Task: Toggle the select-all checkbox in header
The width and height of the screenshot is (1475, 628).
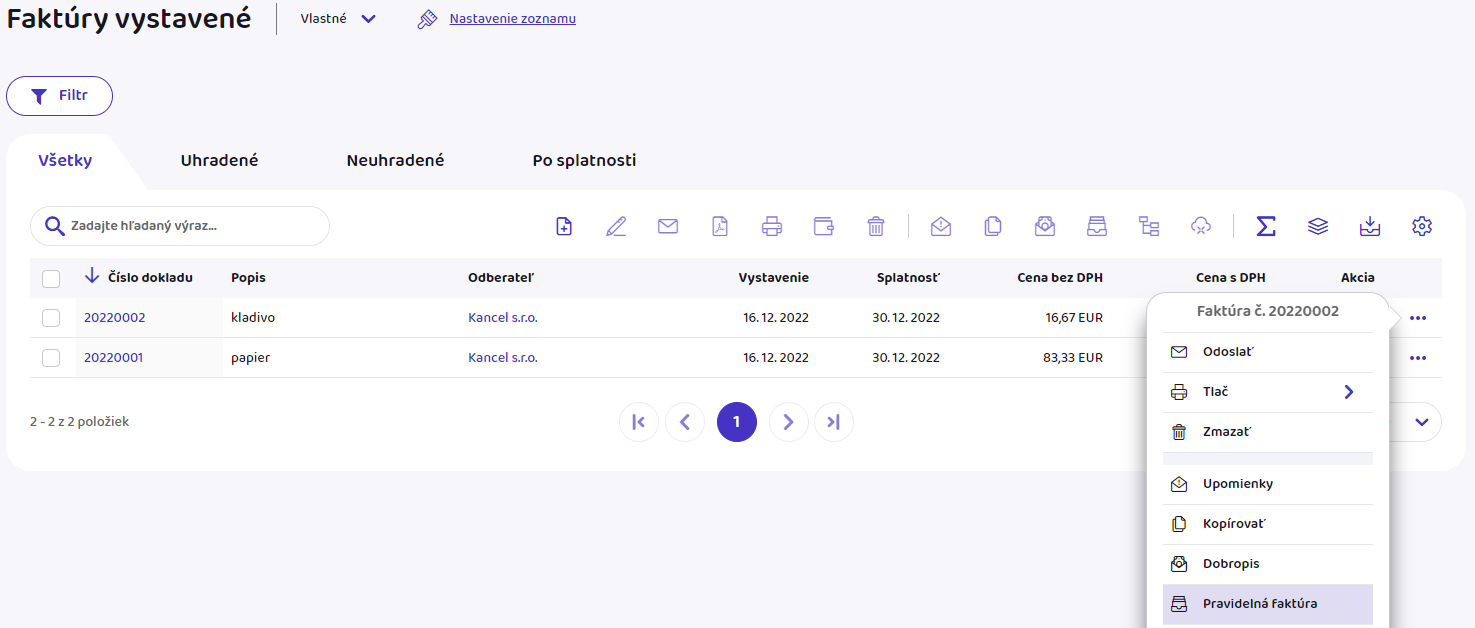Action: 51,278
